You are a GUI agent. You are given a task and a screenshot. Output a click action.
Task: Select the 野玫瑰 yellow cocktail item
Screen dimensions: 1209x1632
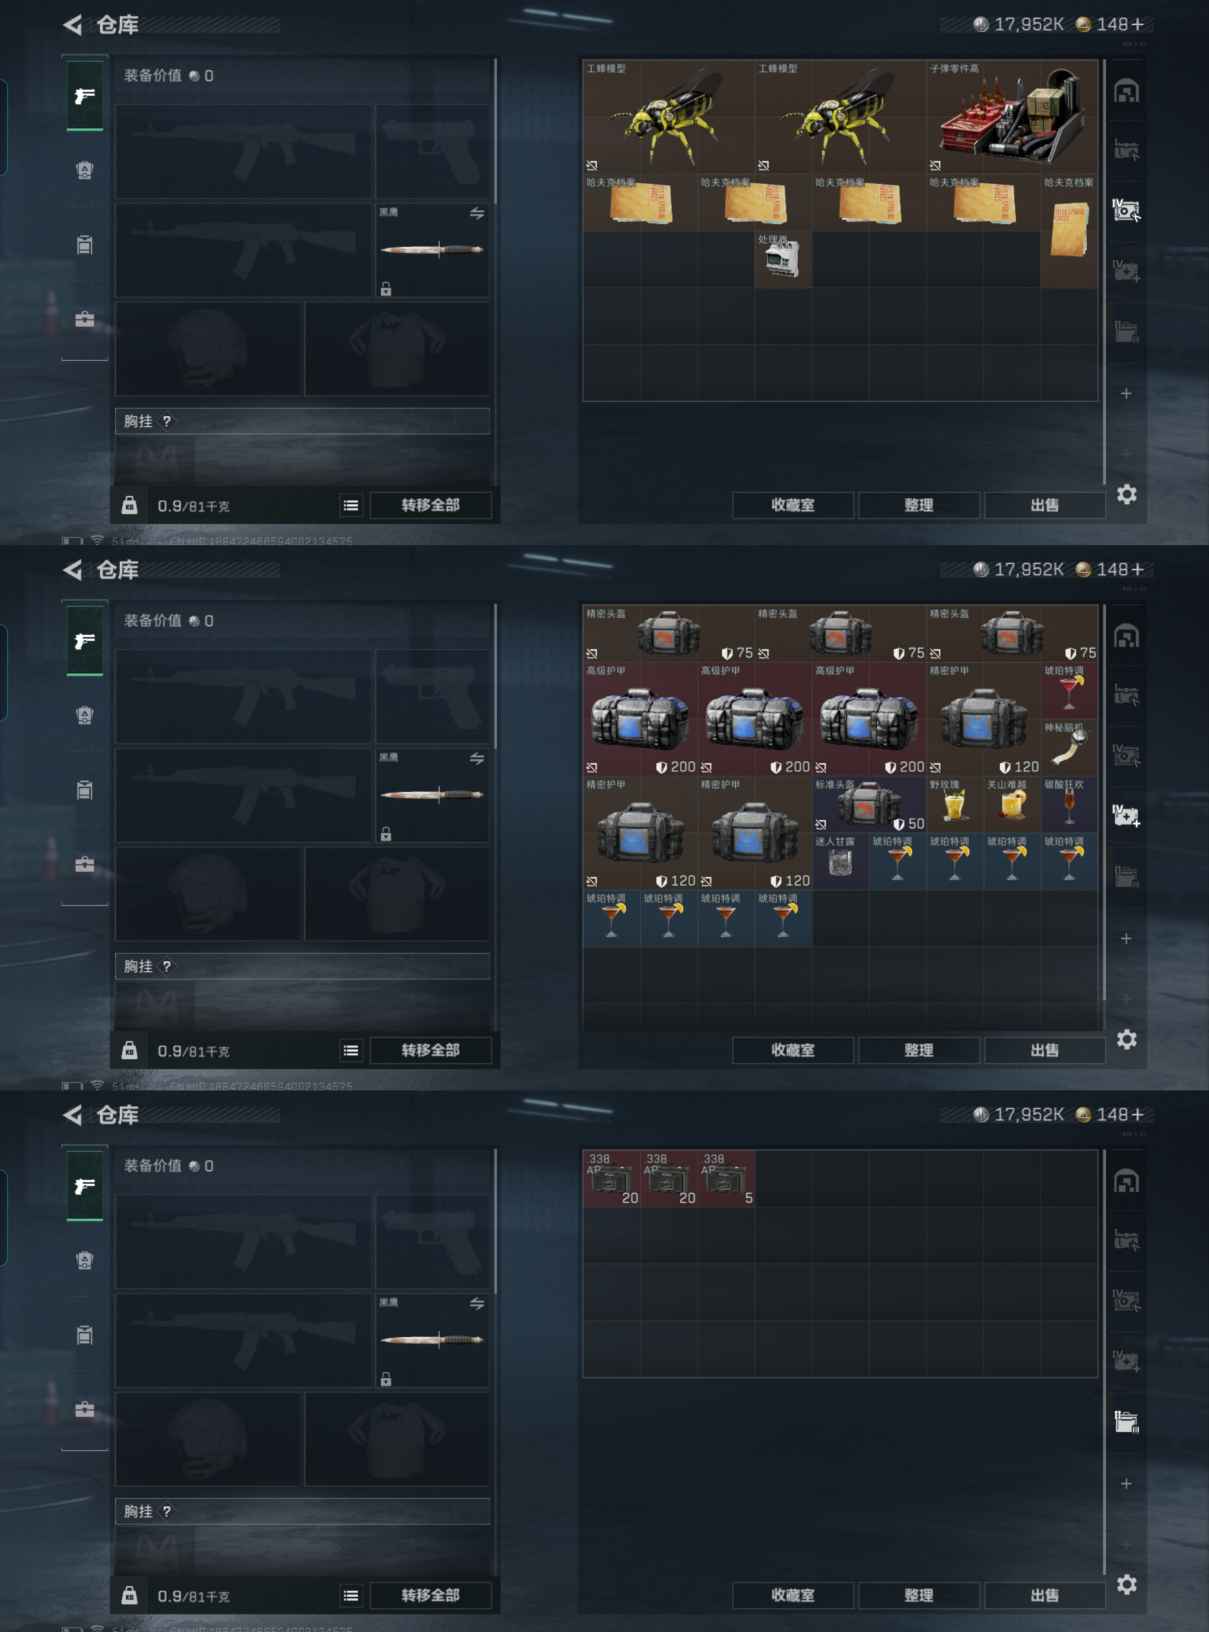point(954,805)
